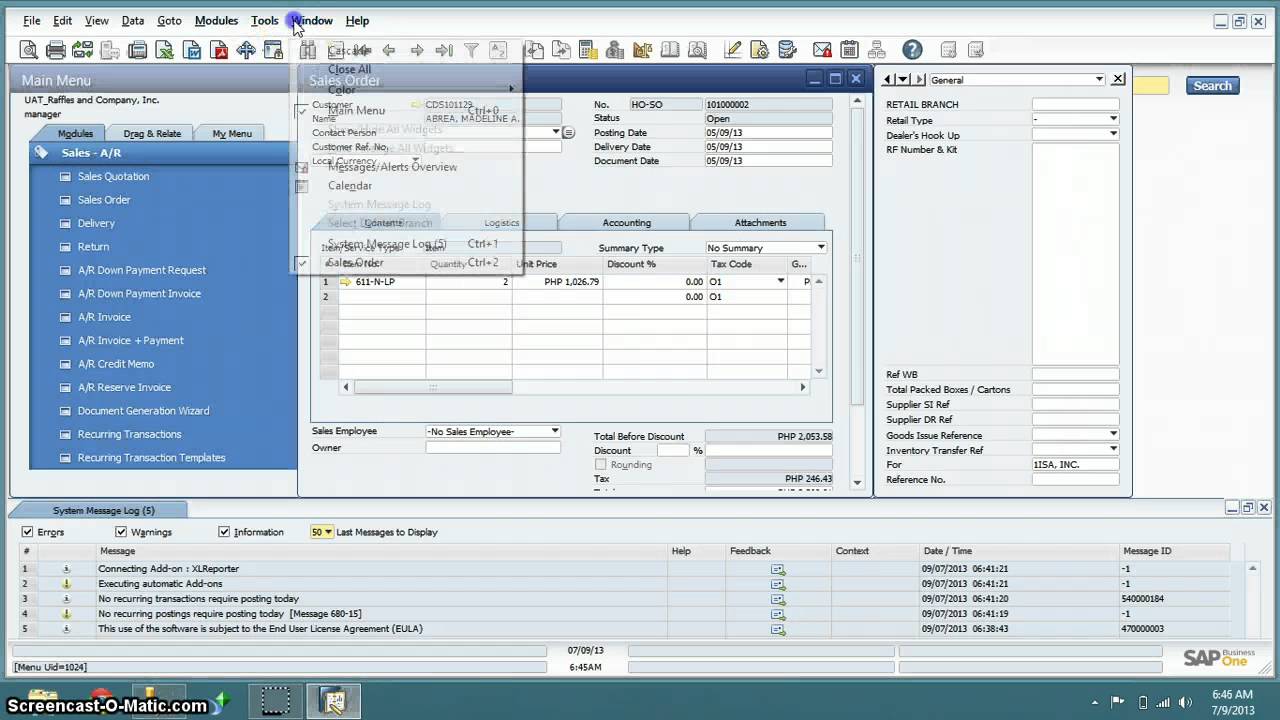Go to the next record arrow

(x=417, y=50)
